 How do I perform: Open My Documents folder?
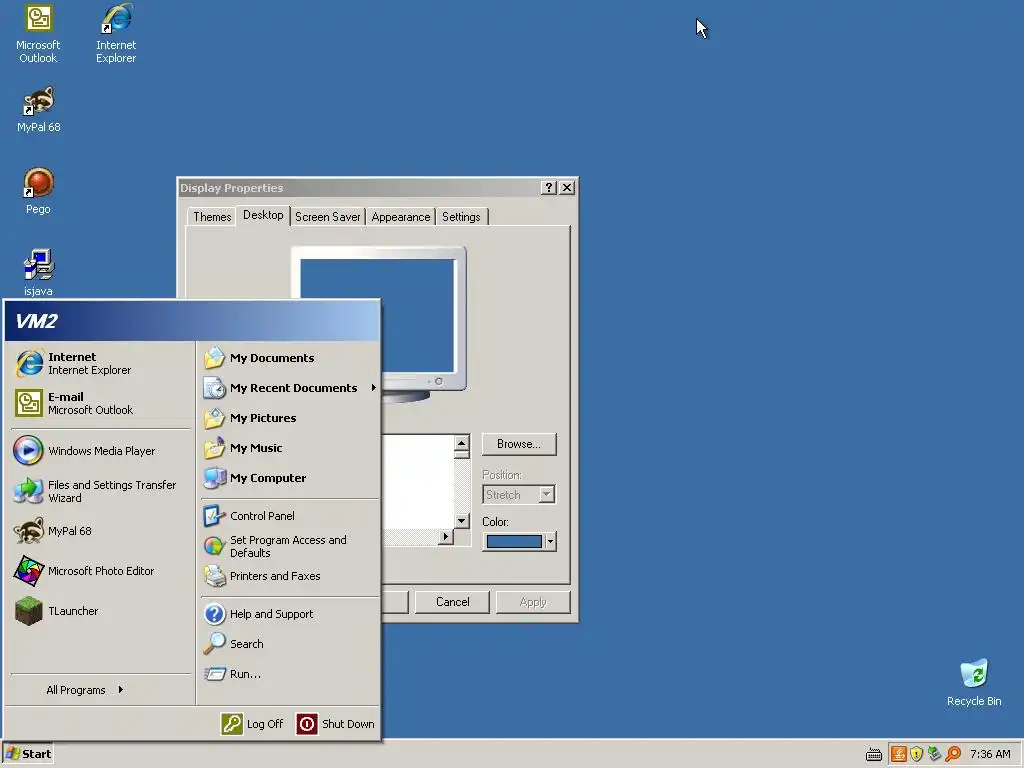click(x=290, y=358)
